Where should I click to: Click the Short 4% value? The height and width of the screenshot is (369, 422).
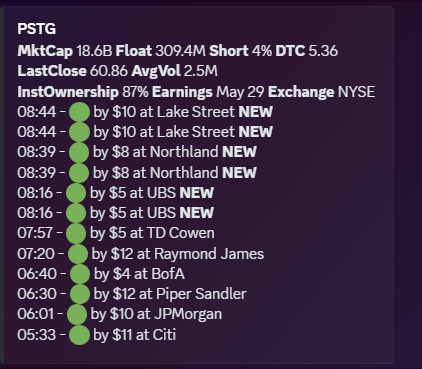click(x=262, y=51)
